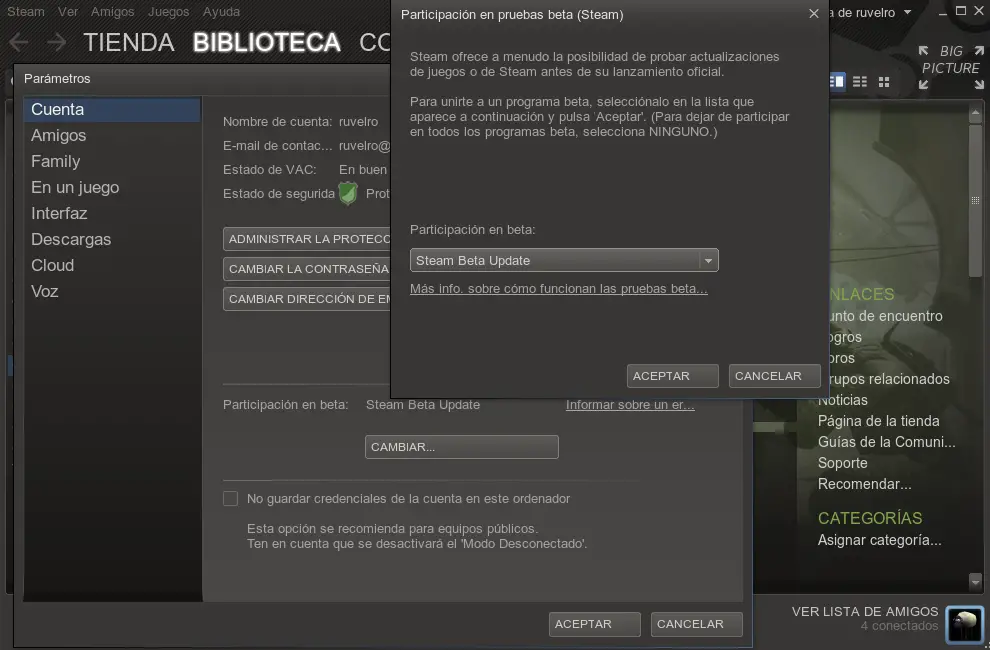
Task: Click ACEPTAR in Parámetros window
Action: coord(595,624)
